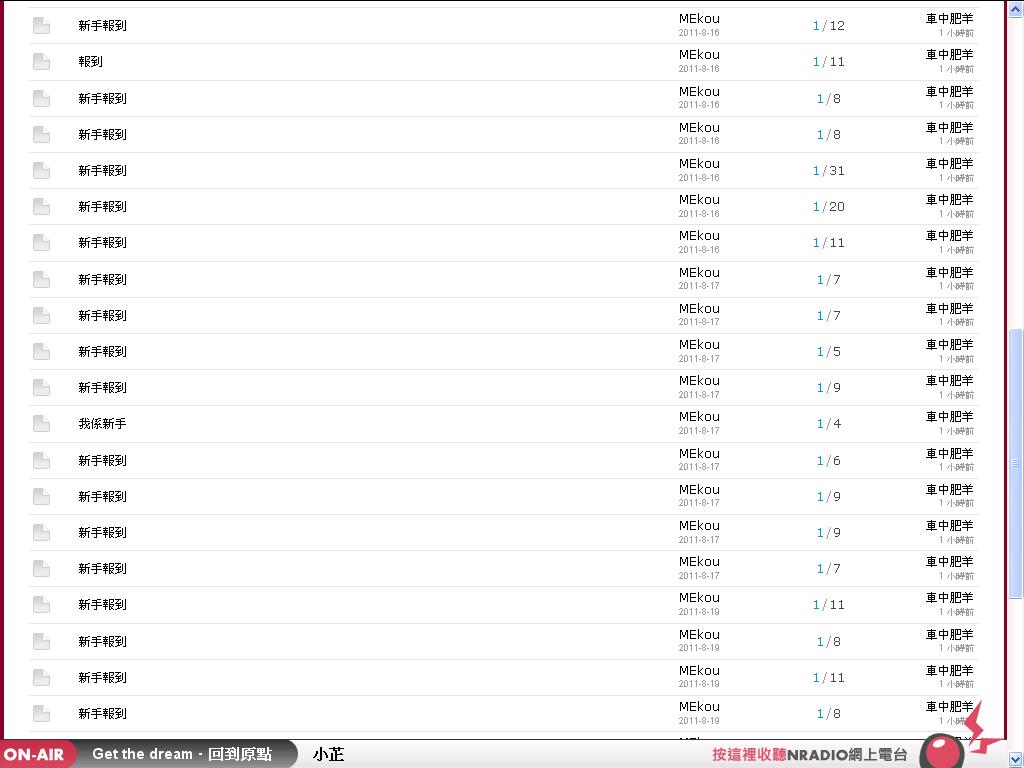This screenshot has width=1024, height=768.
Task: Click 按這裡收聽NRADIO網上電台 link
Action: point(809,755)
